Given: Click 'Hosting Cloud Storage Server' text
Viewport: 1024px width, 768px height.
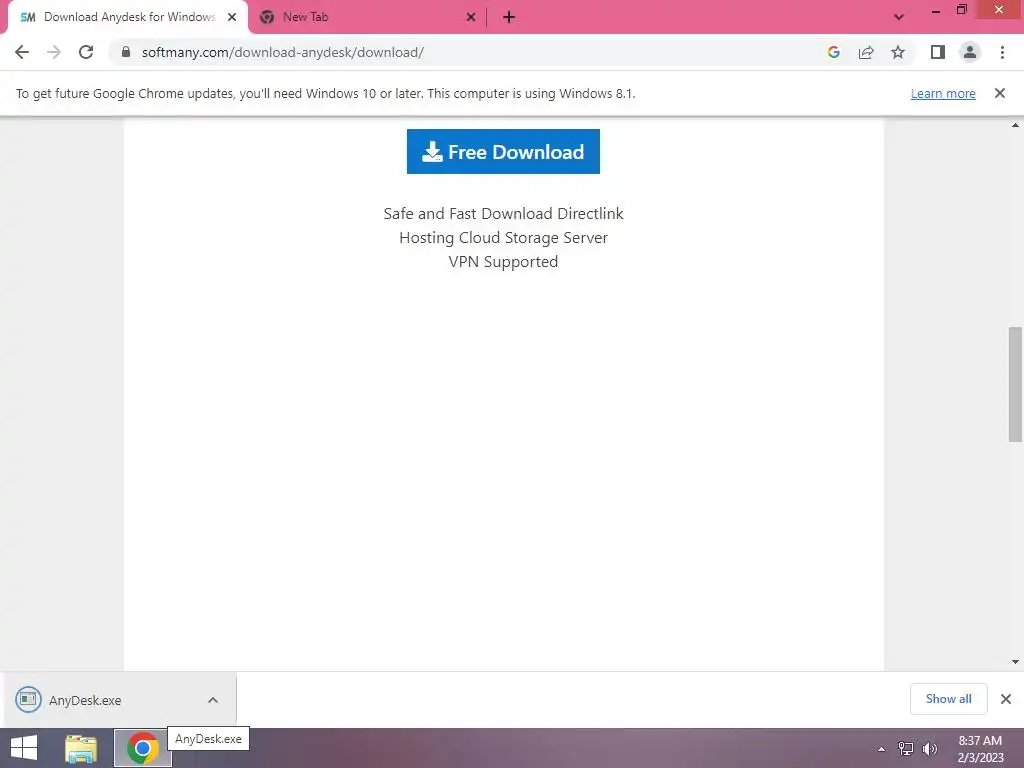Looking at the screenshot, I should pos(503,238).
